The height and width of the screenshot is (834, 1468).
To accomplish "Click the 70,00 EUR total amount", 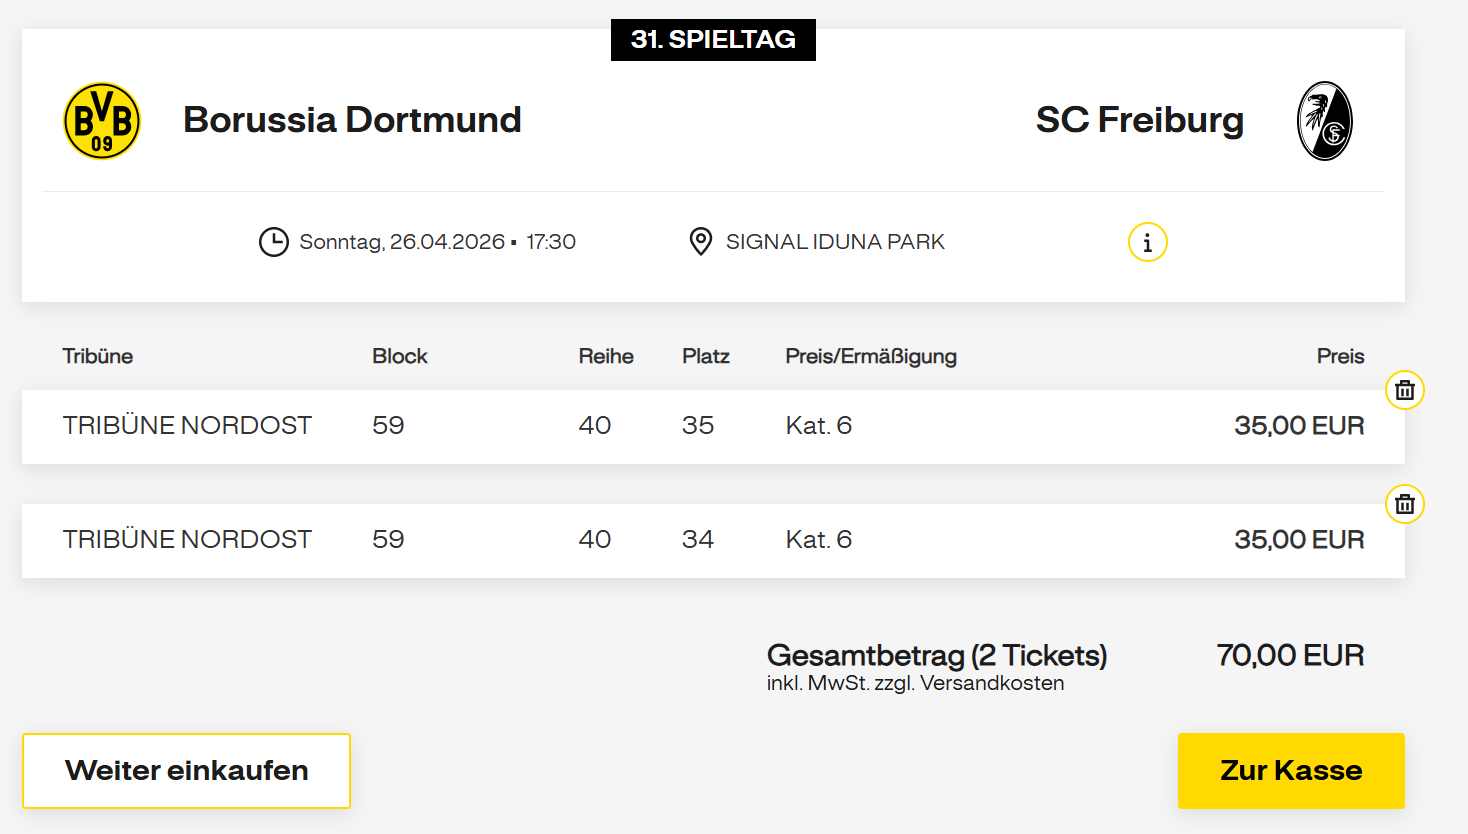I will coord(1290,655).
